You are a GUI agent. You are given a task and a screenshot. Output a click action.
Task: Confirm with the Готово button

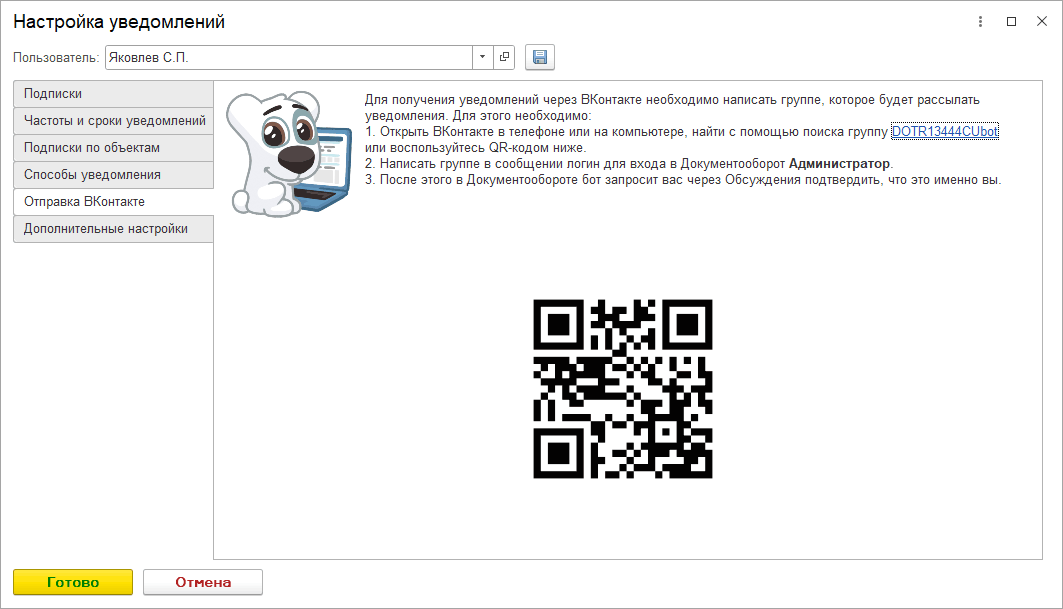click(x=73, y=582)
